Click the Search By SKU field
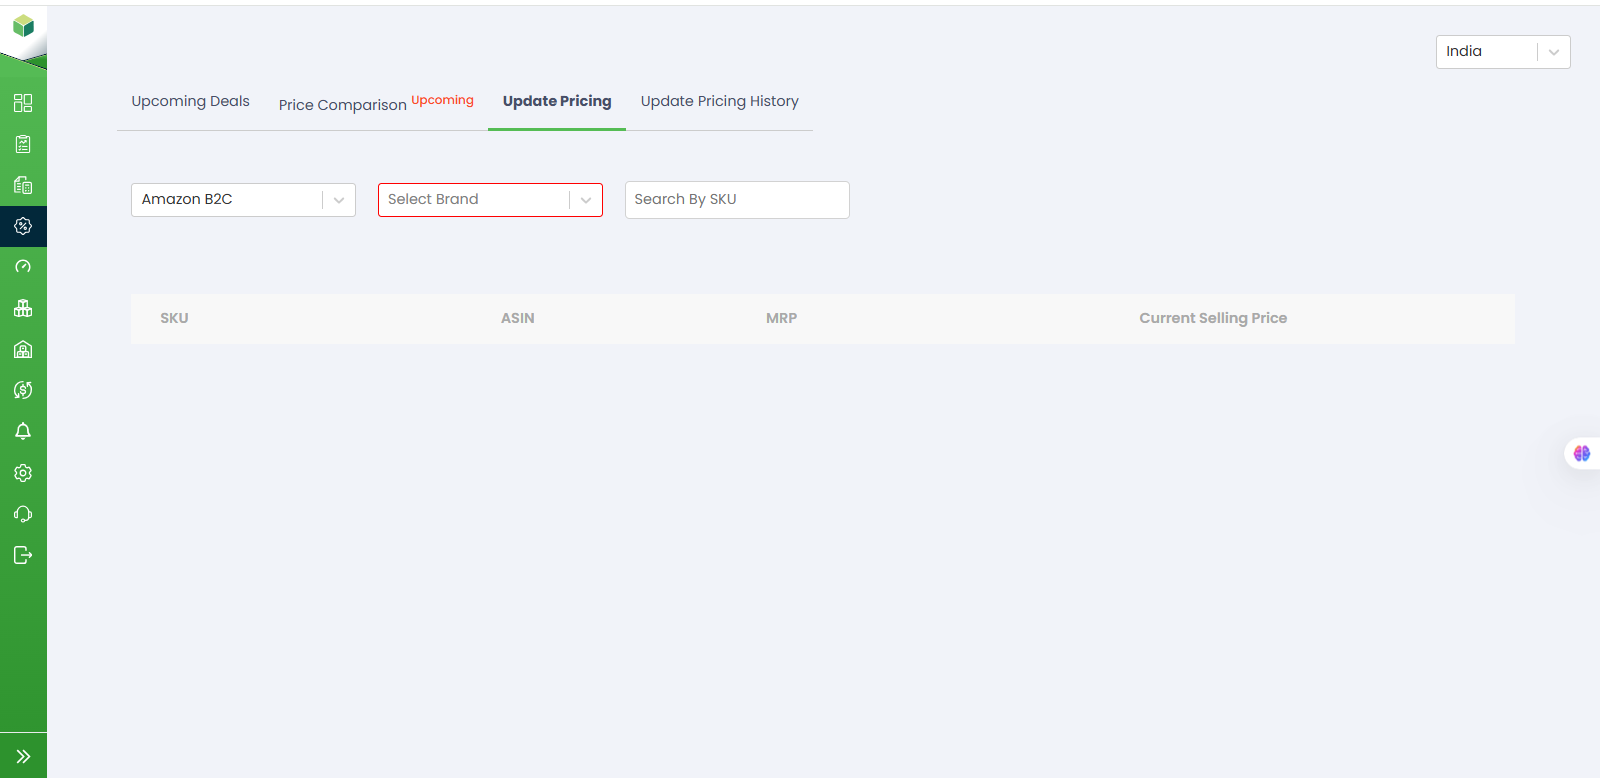The image size is (1600, 778). click(737, 200)
